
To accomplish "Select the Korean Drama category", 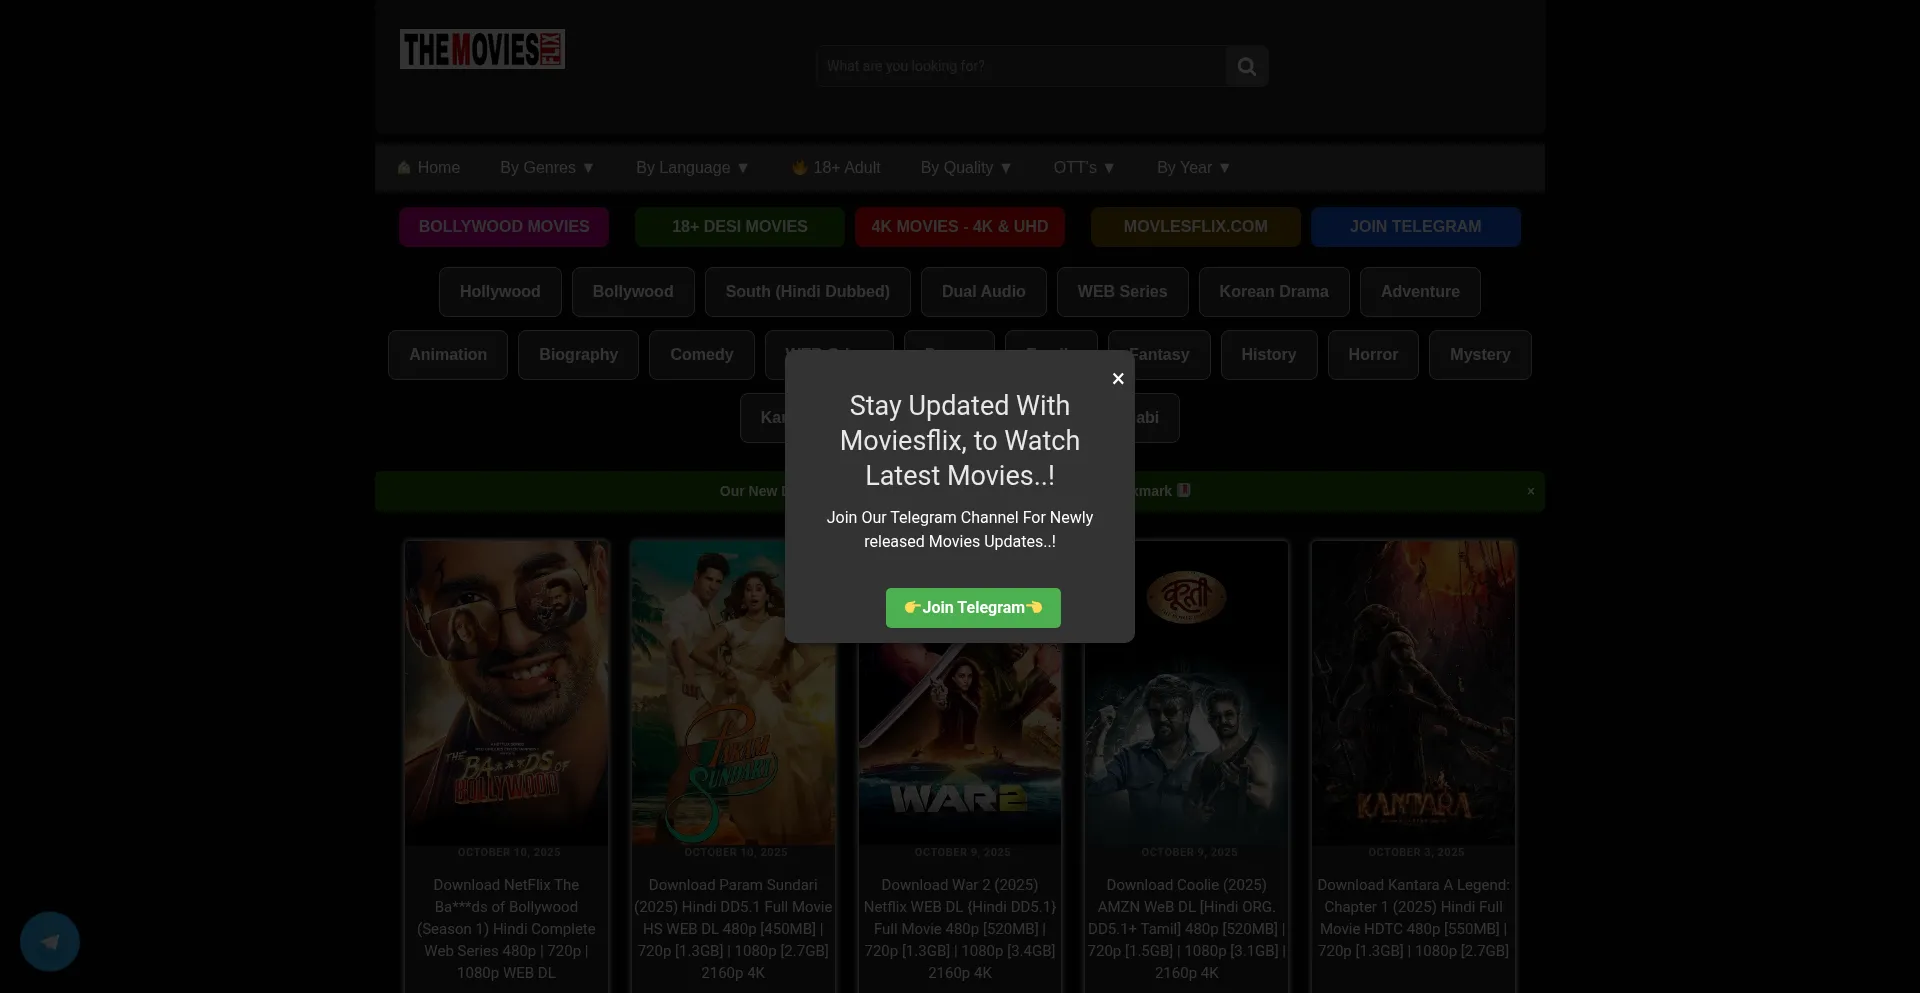I will coord(1273,292).
